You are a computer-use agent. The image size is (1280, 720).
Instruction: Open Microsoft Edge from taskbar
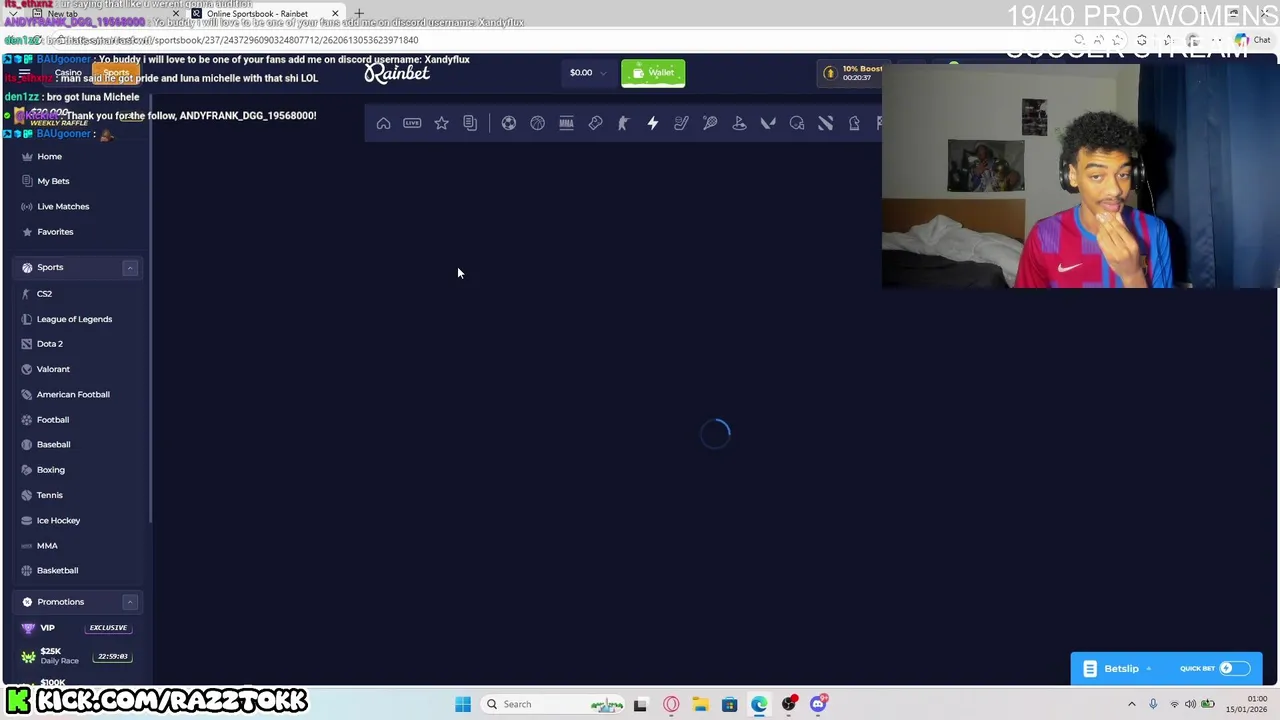pyautogui.click(x=760, y=704)
